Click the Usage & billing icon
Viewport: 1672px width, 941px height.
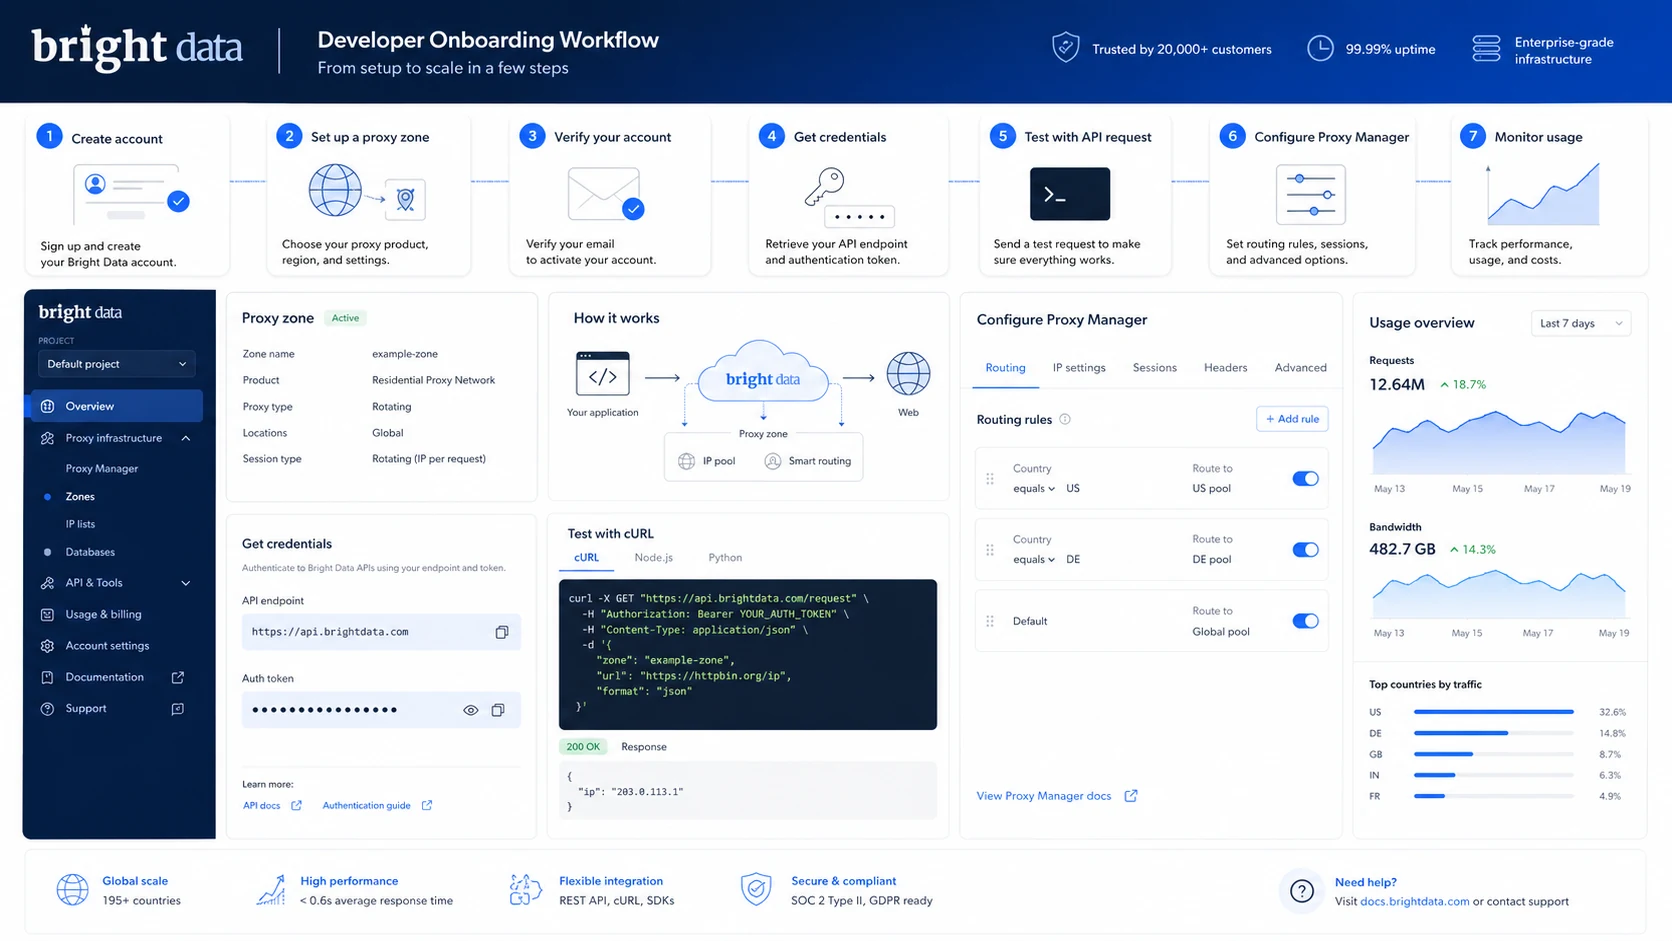(47, 614)
